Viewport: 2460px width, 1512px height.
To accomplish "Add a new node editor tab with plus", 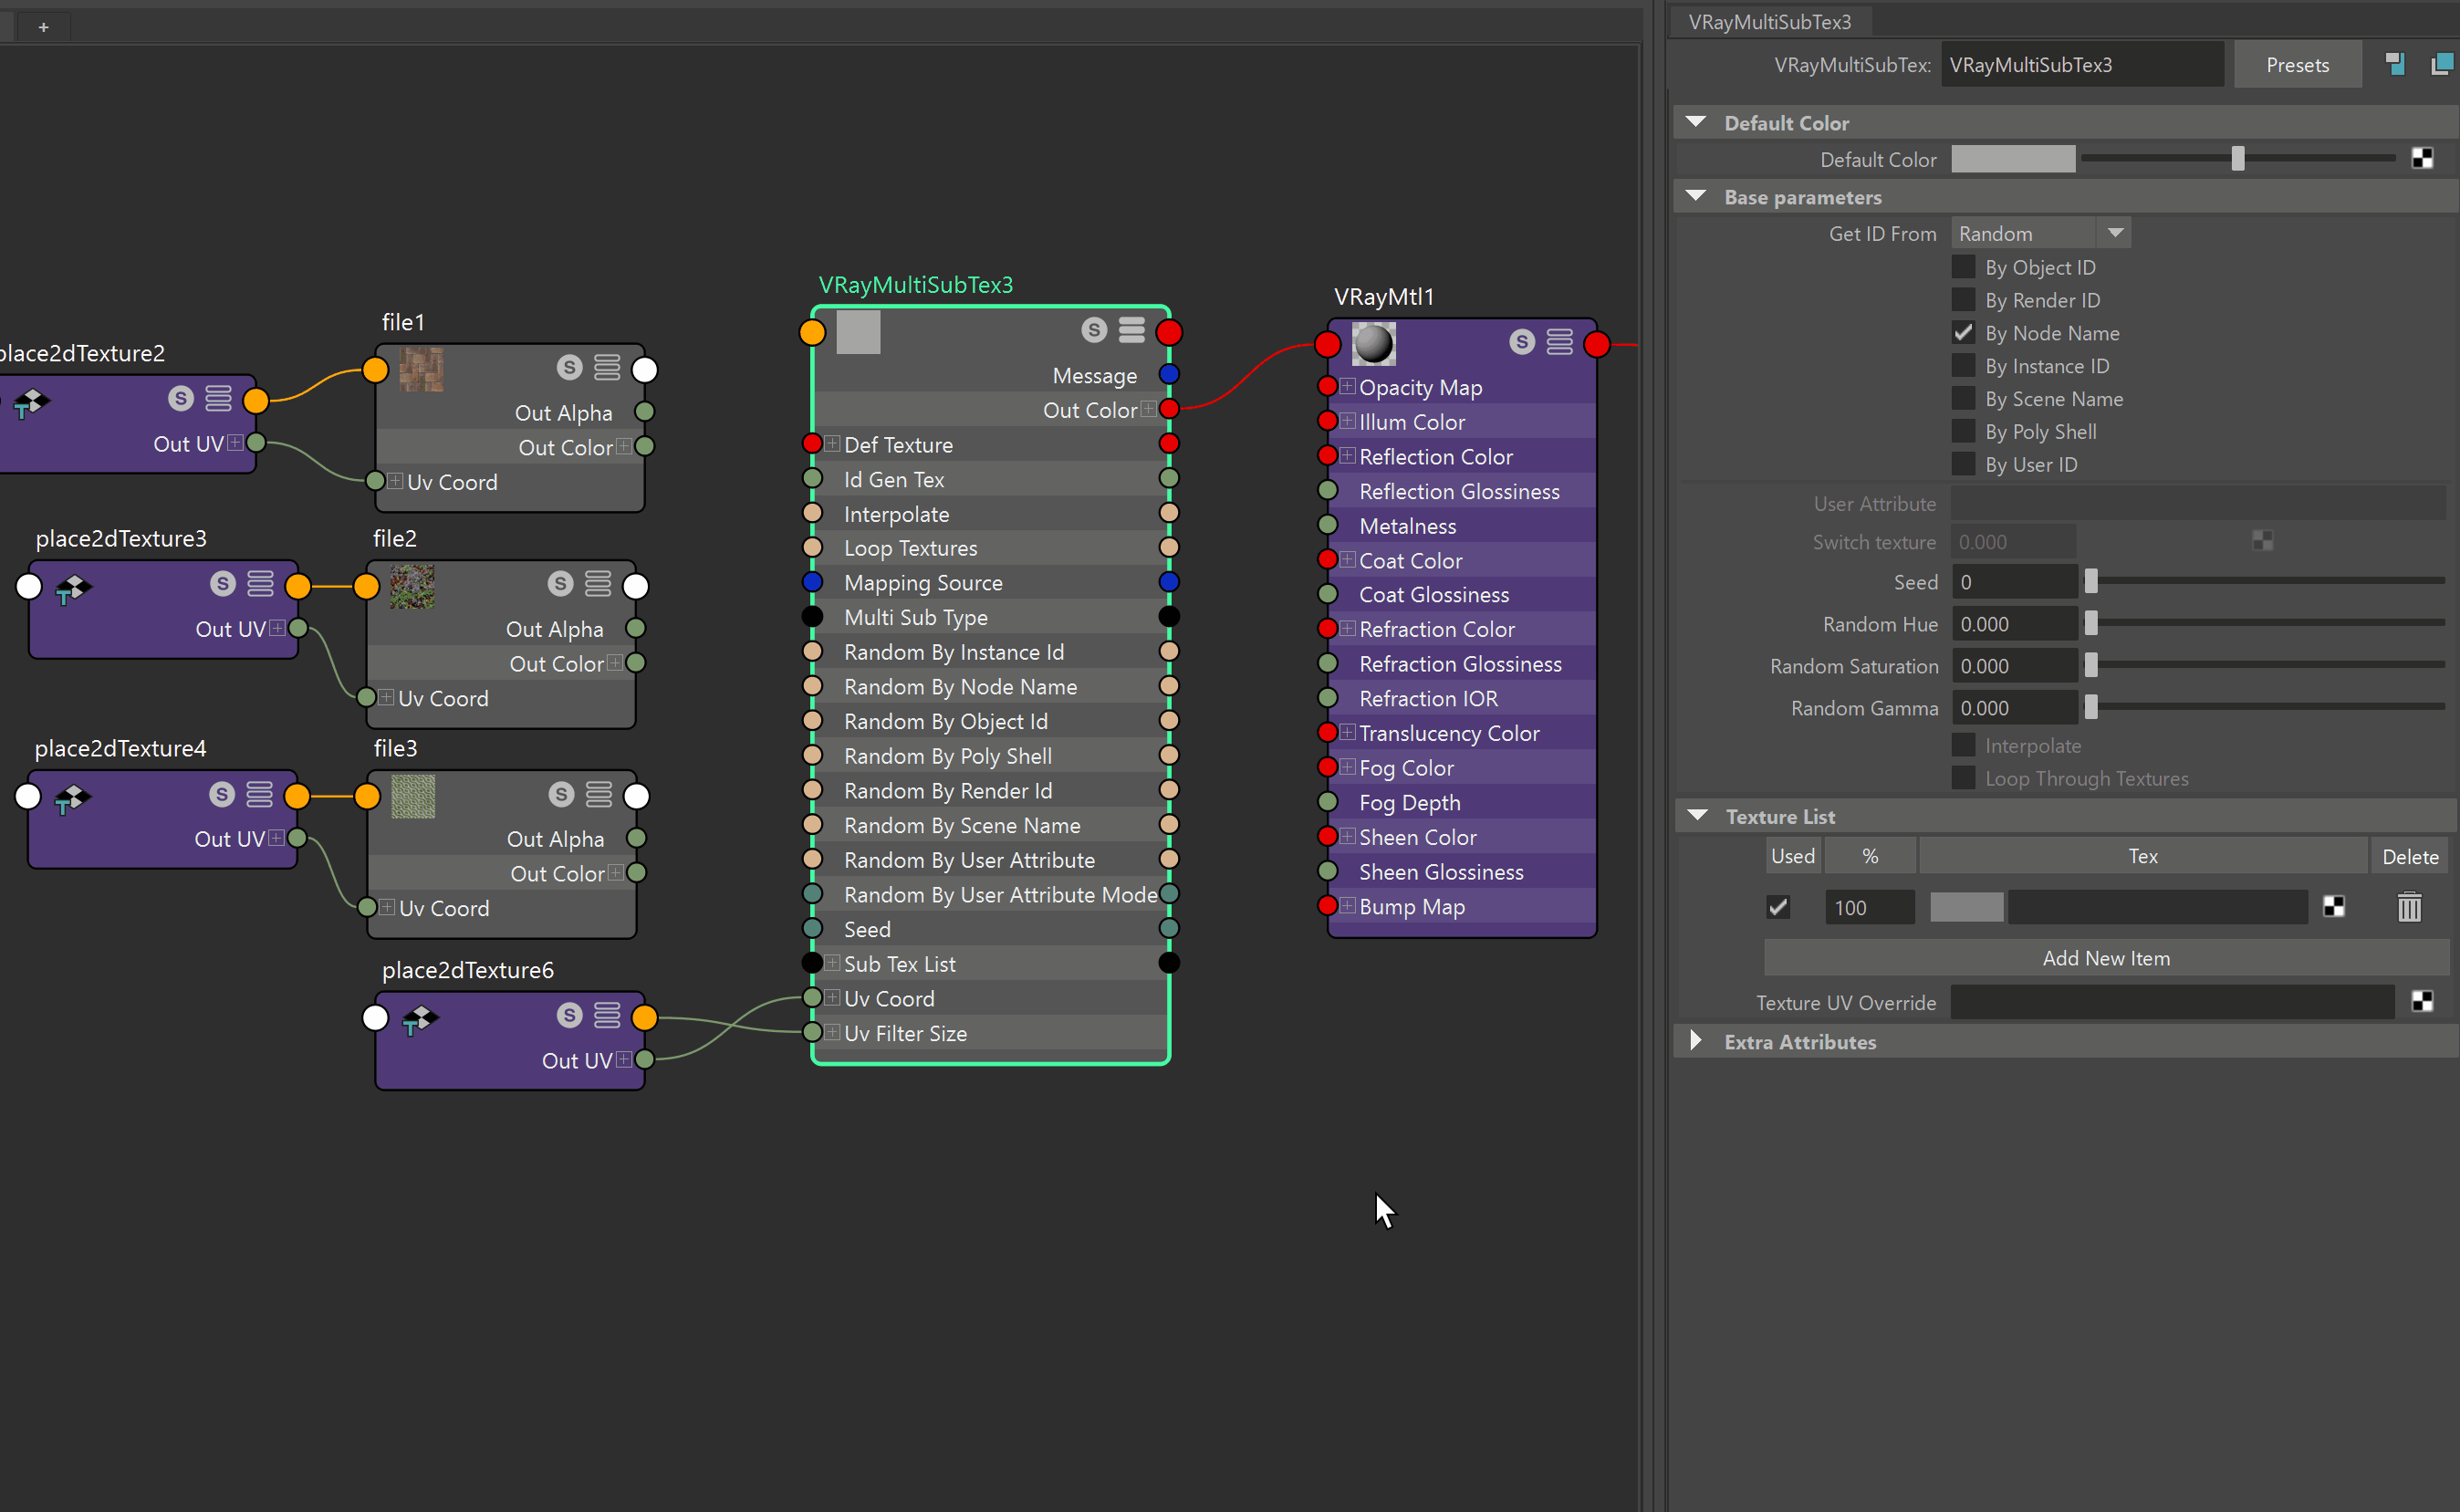I will click(x=43, y=27).
